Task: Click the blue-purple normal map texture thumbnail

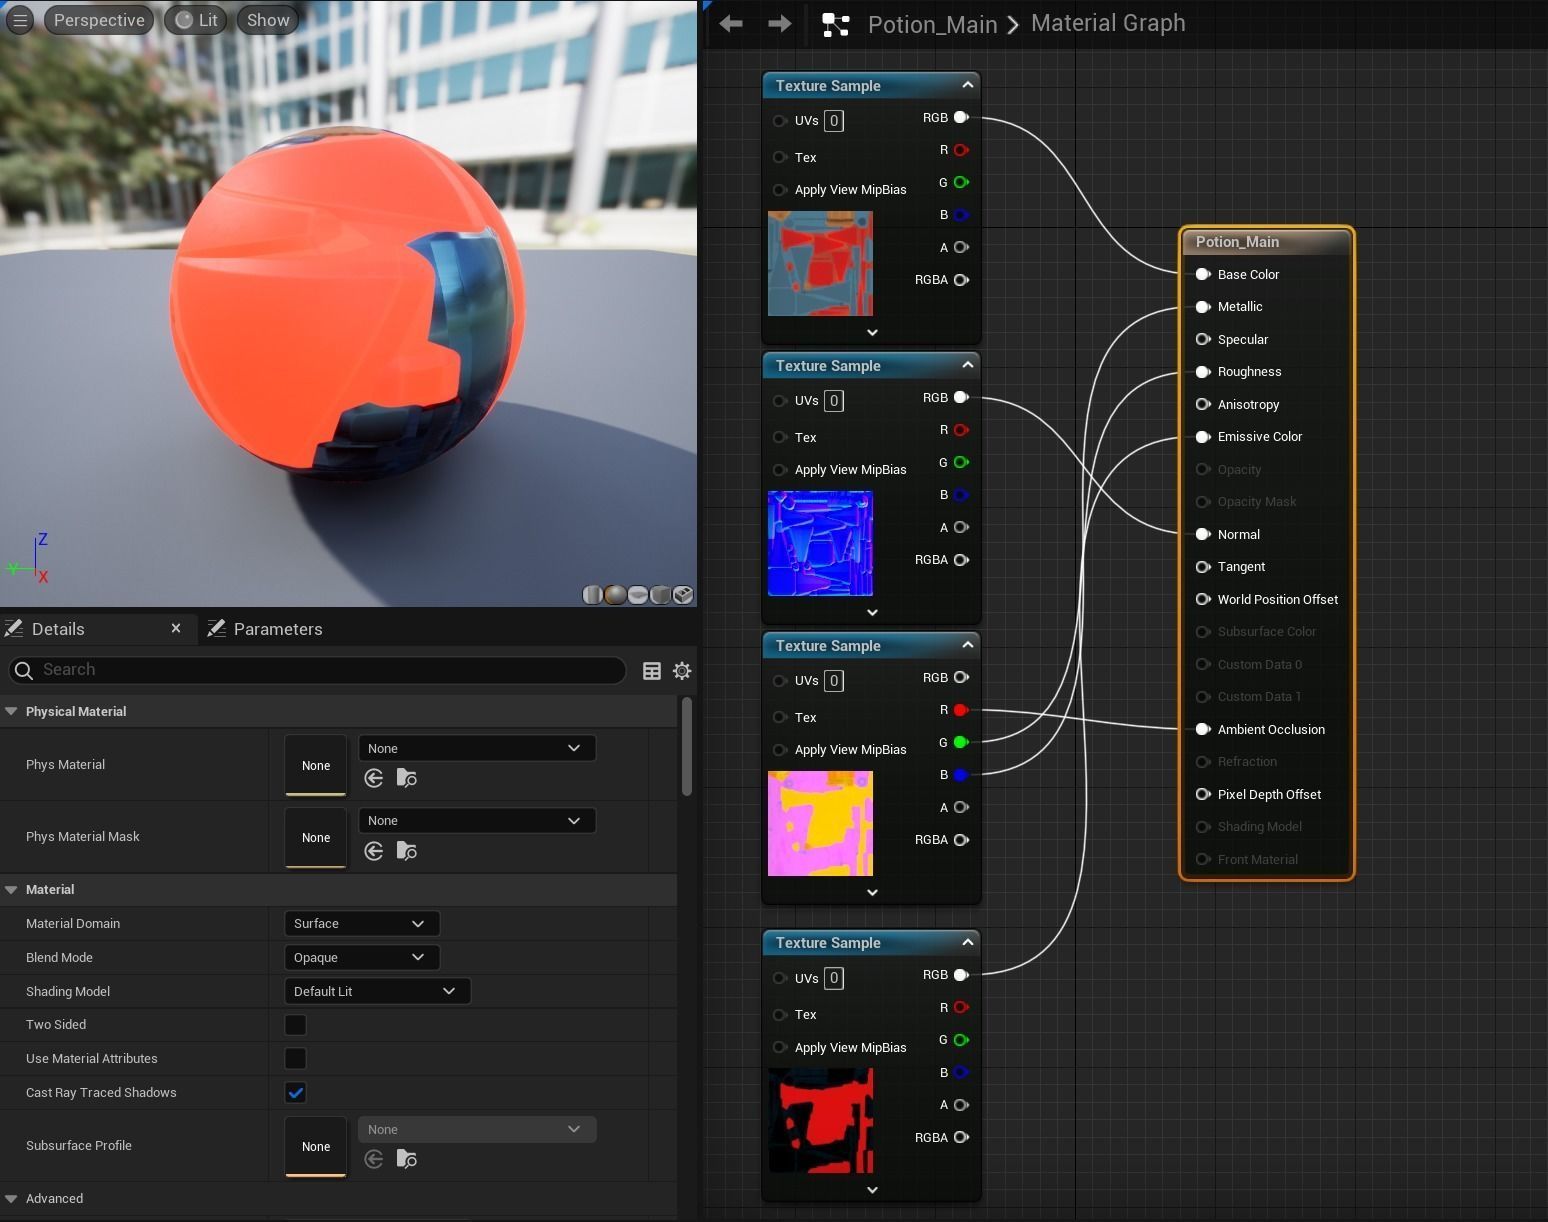Action: [x=820, y=543]
